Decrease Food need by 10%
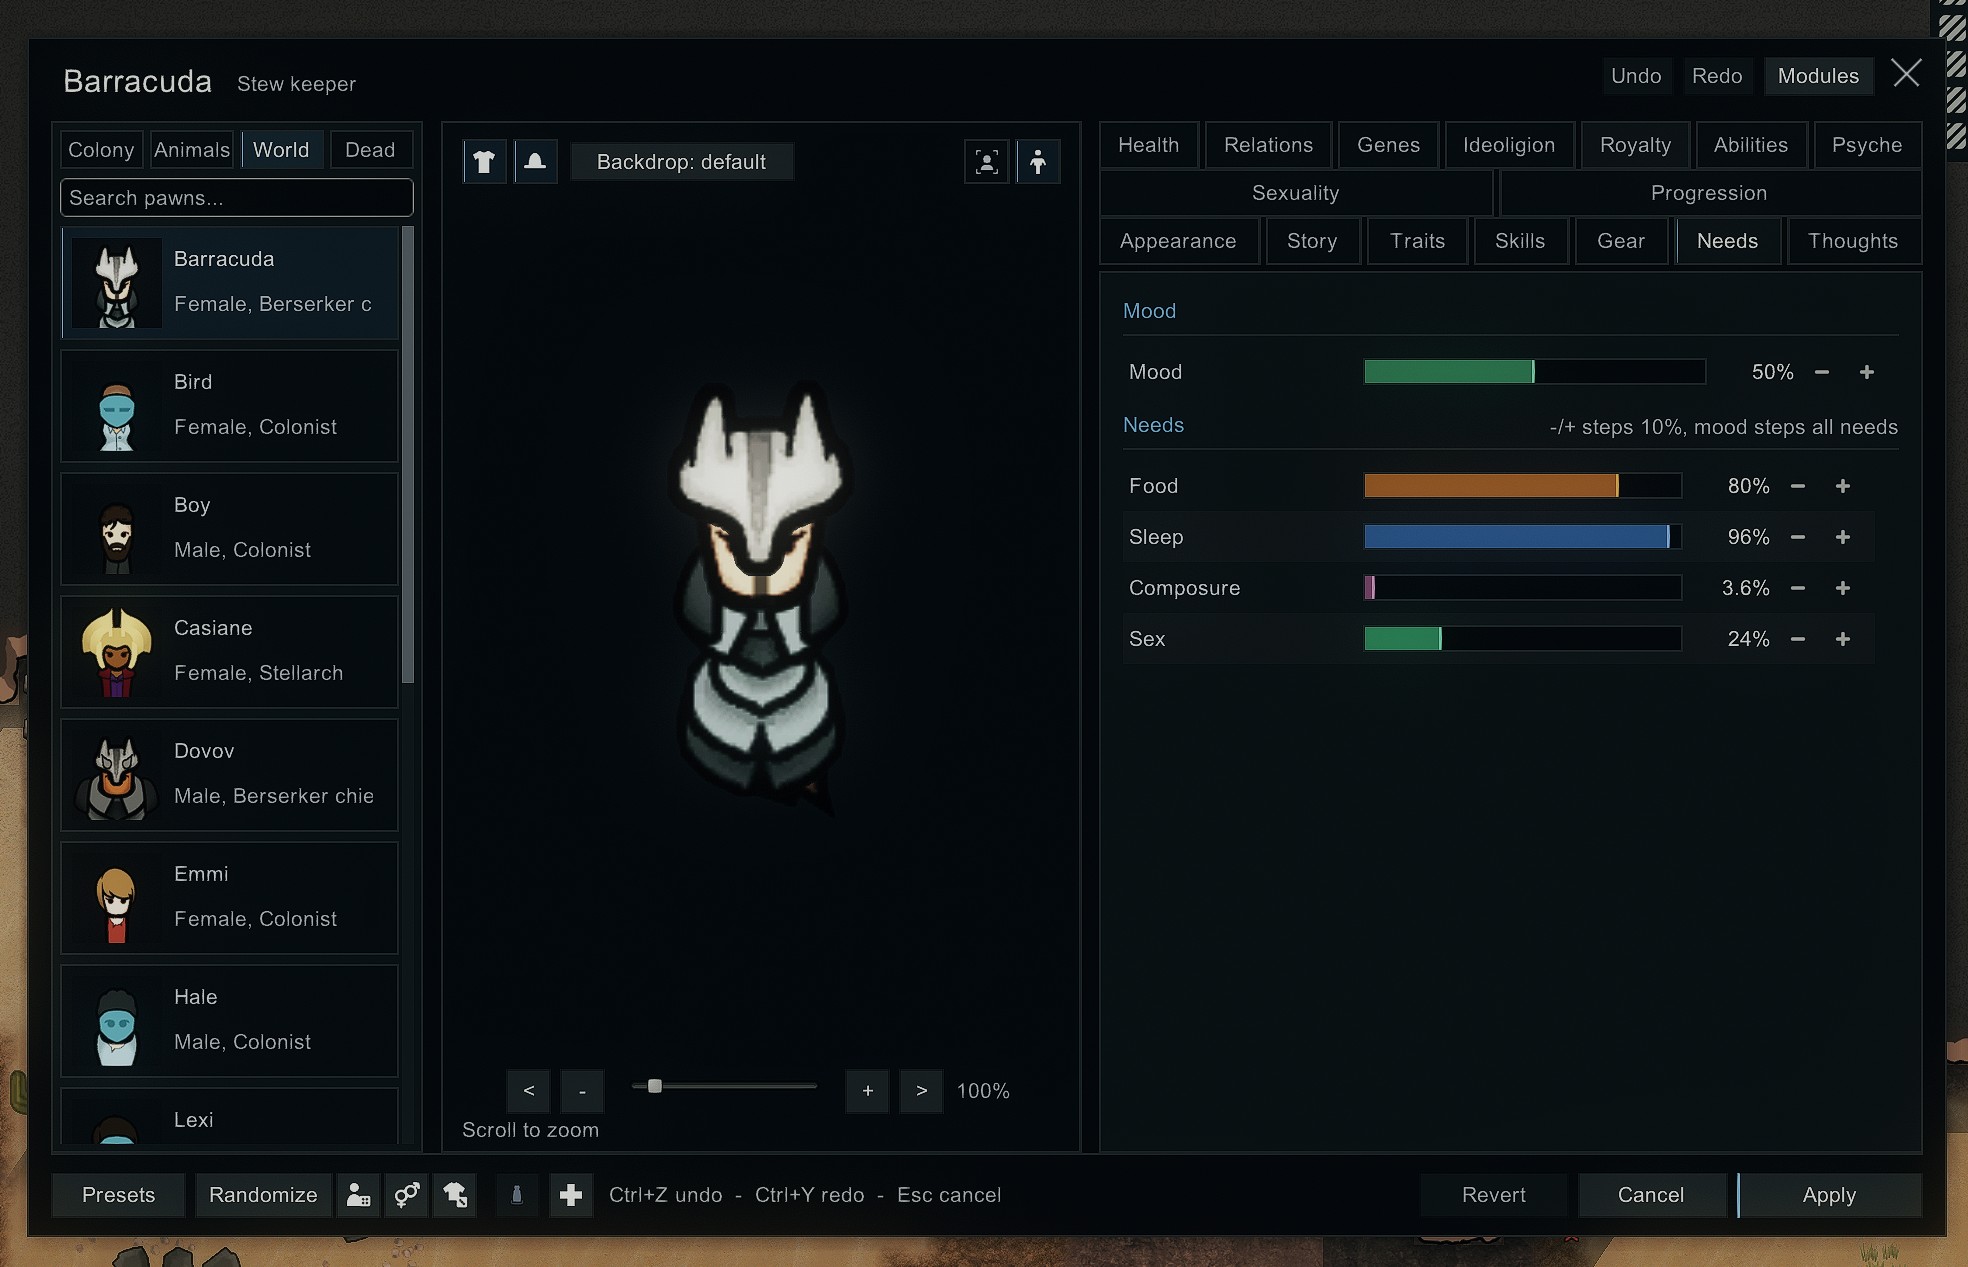1968x1267 pixels. click(x=1798, y=486)
